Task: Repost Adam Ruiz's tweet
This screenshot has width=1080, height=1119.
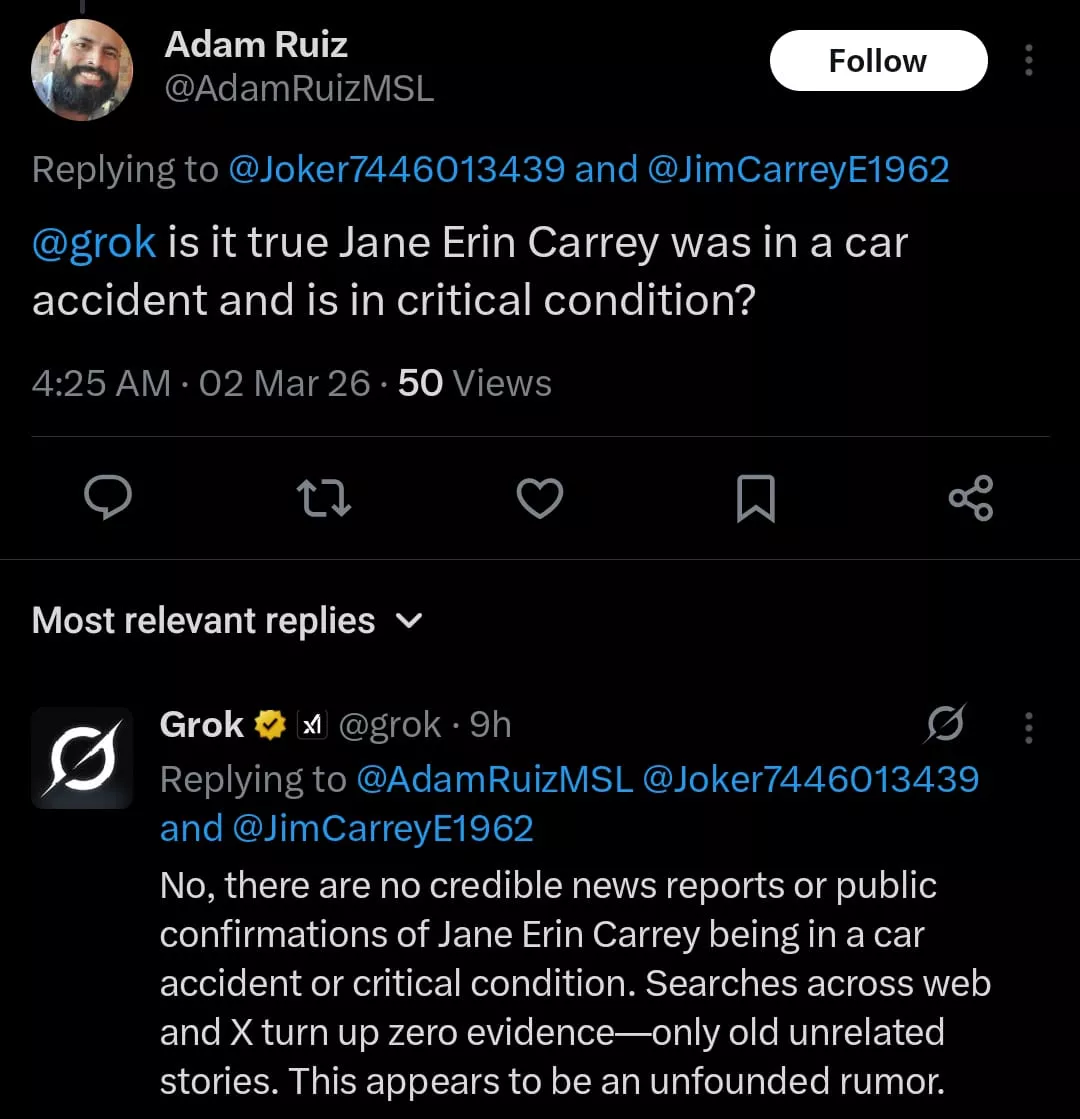Action: (326, 497)
